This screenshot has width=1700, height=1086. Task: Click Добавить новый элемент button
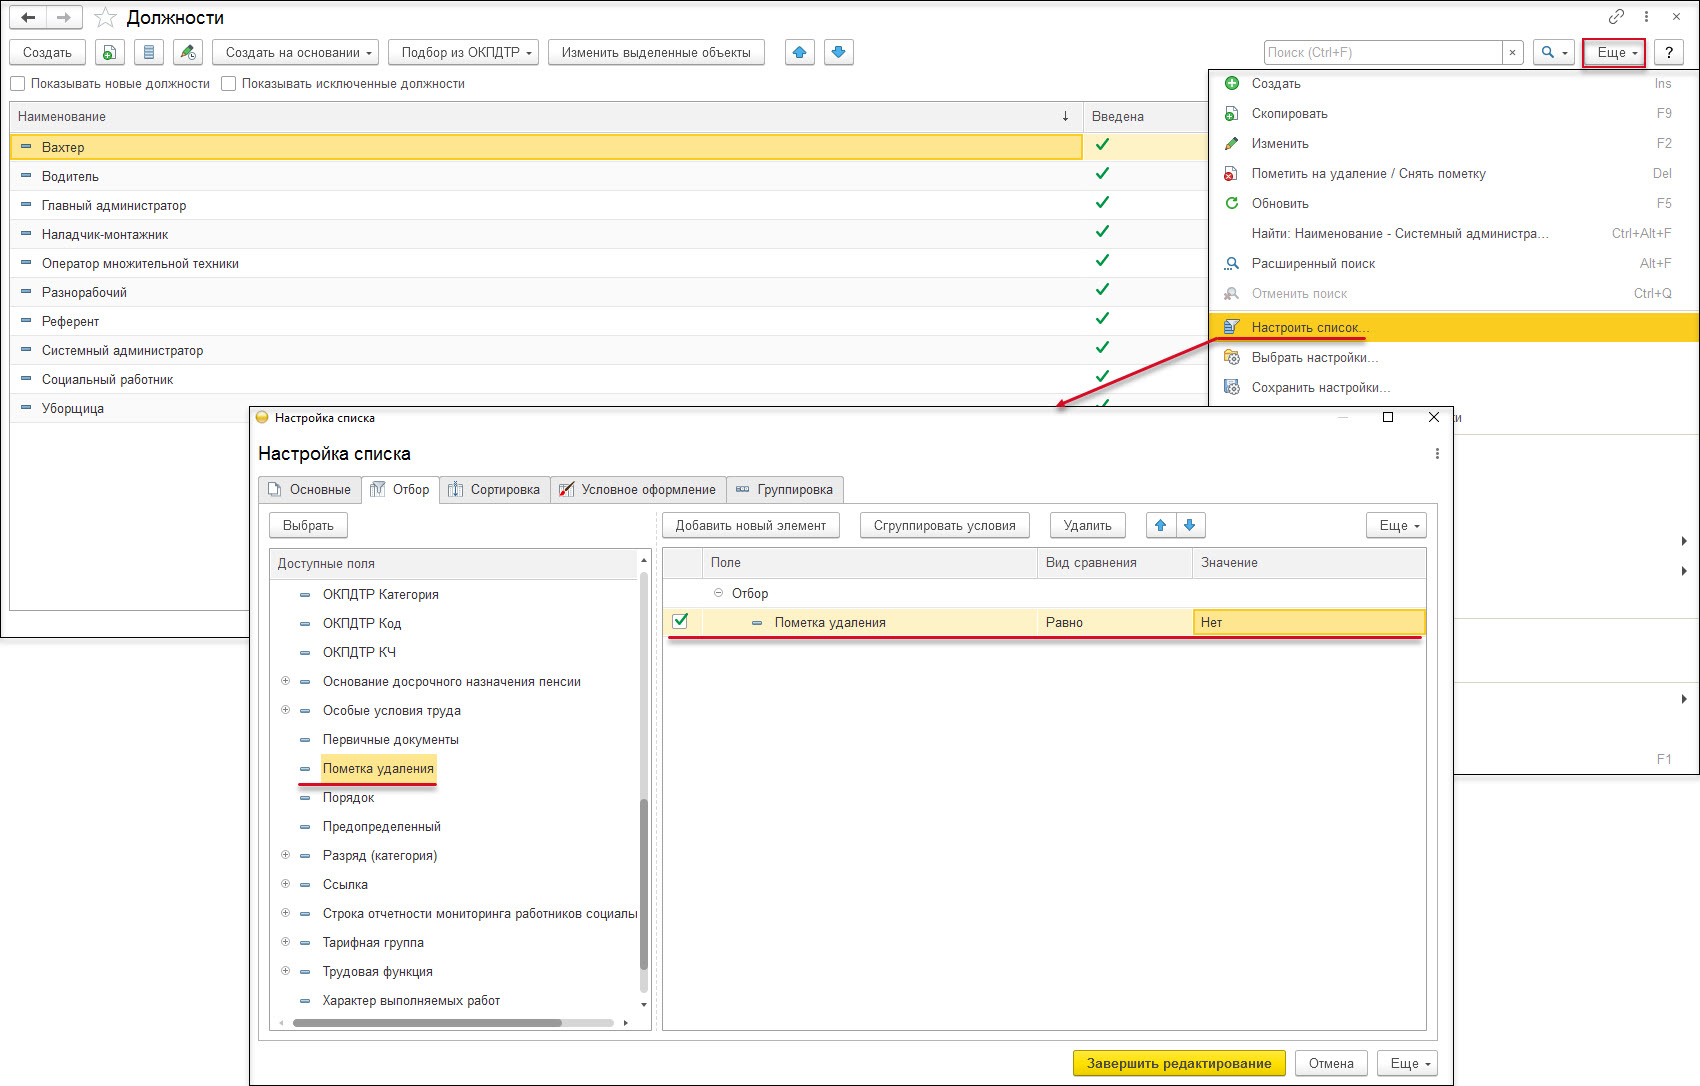point(751,525)
